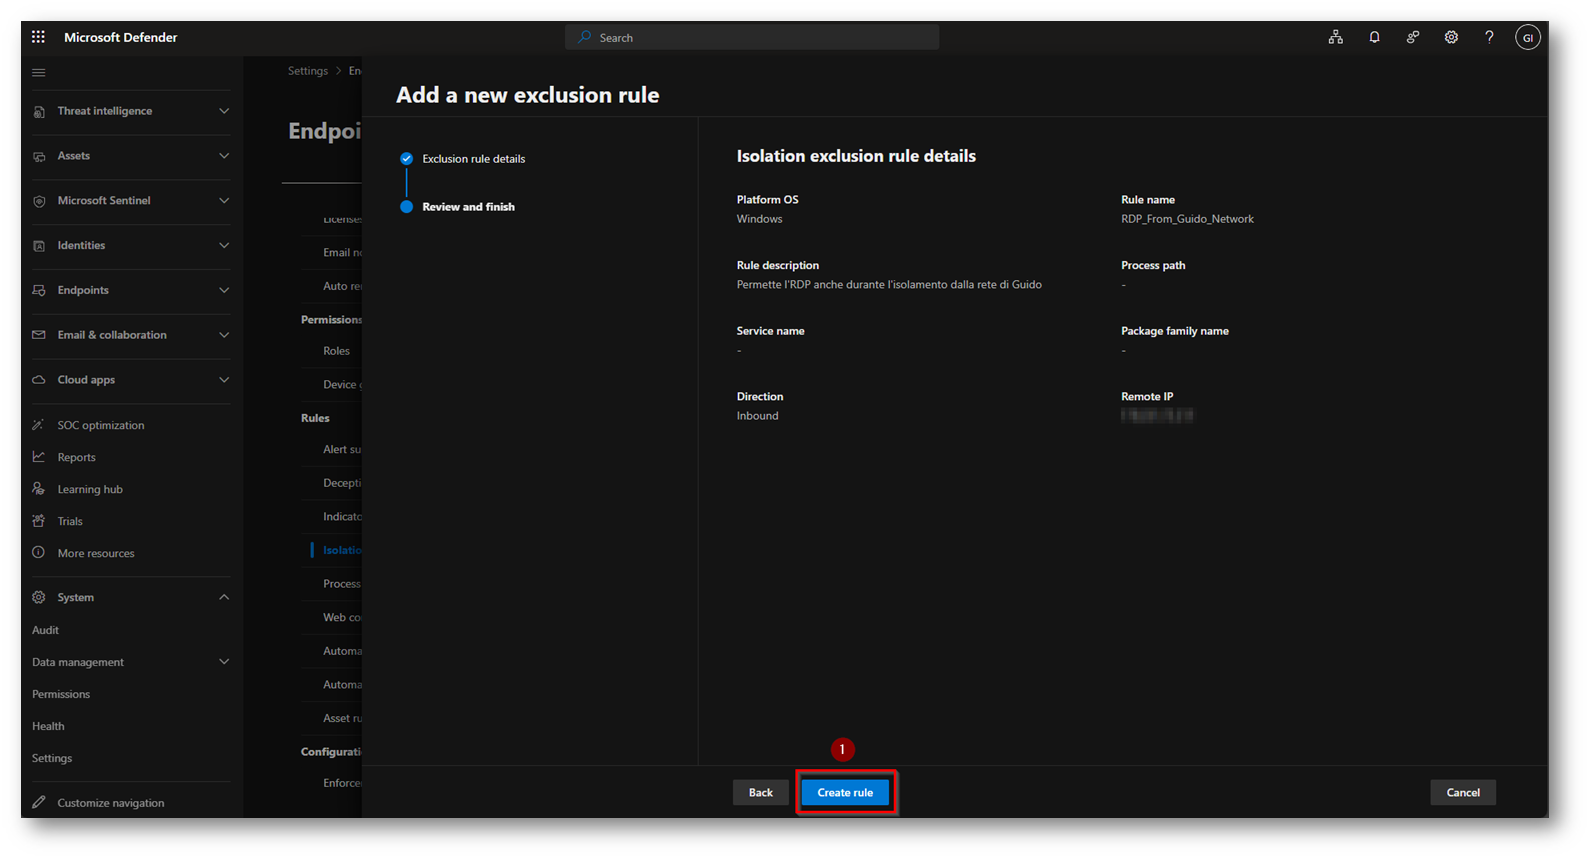The image size is (1591, 860).
Task: Expand the Data management submenu
Action: coord(224,662)
